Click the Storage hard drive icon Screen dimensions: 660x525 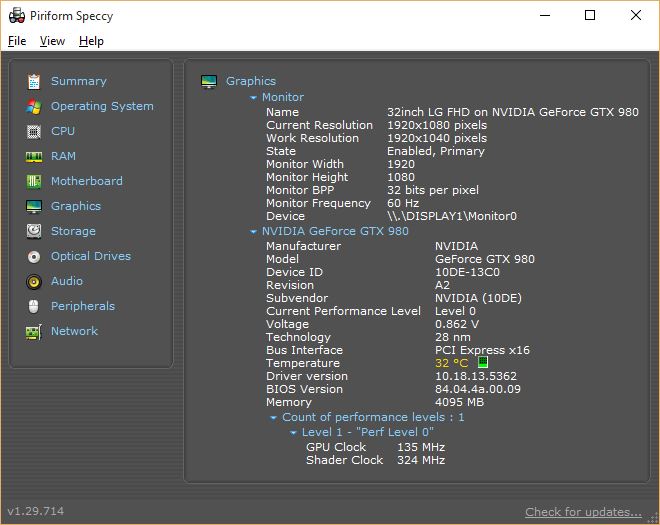coord(34,231)
